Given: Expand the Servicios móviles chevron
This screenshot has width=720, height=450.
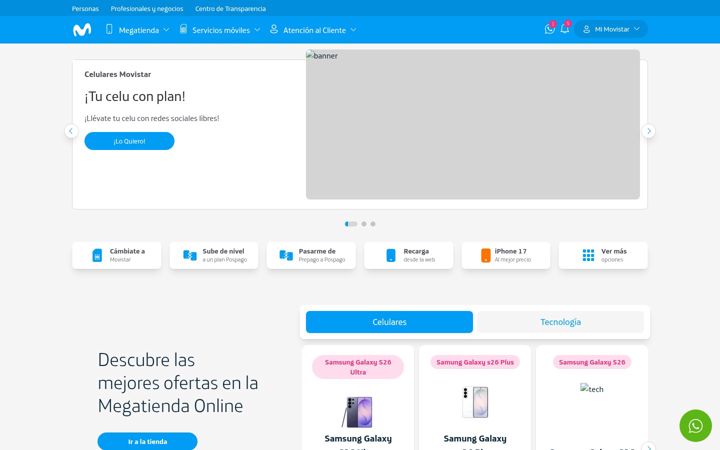Looking at the screenshot, I should tap(257, 30).
